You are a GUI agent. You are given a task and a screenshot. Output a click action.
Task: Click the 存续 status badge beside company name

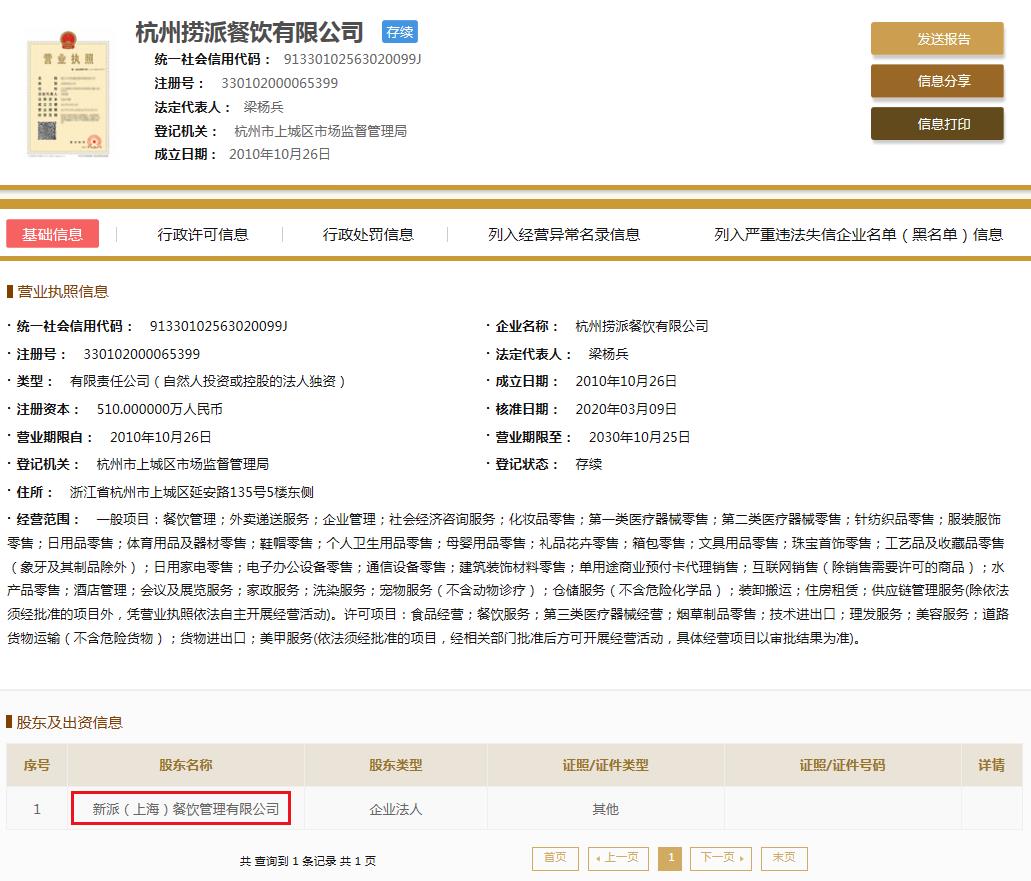click(x=400, y=32)
